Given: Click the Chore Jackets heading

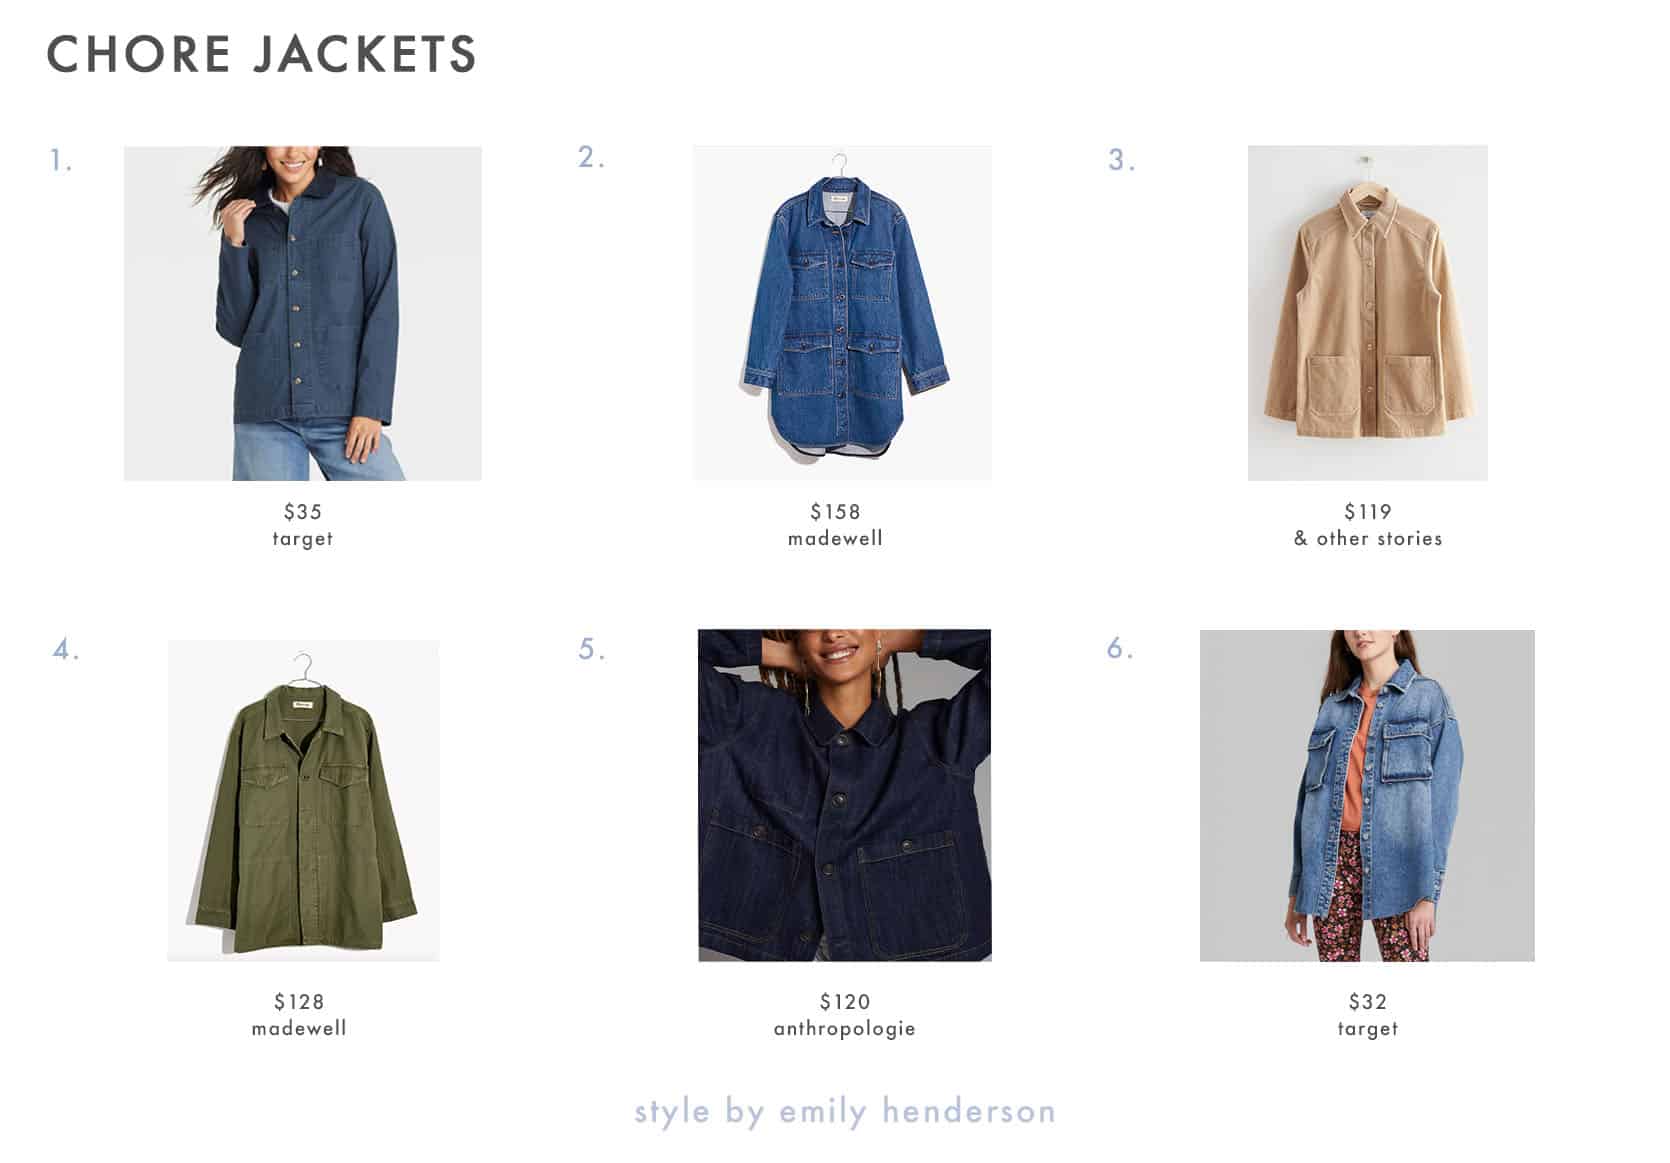Looking at the screenshot, I should coord(262,54).
